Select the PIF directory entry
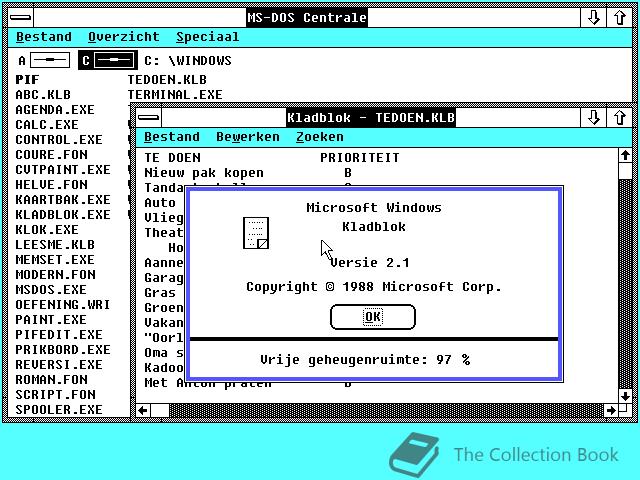This screenshot has height=480, width=640. click(x=27, y=80)
